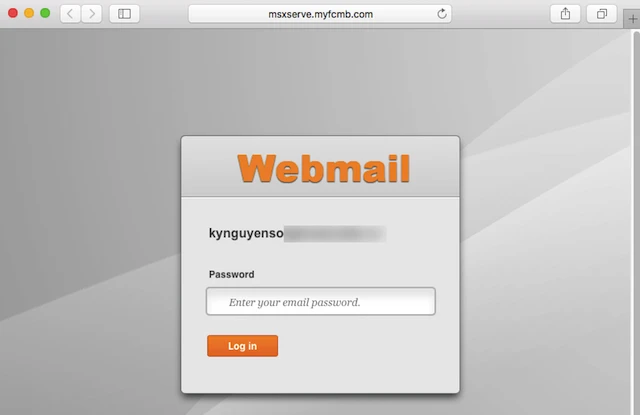640x415 pixels.
Task: Minimize window with the yellow button
Action: coord(29,13)
